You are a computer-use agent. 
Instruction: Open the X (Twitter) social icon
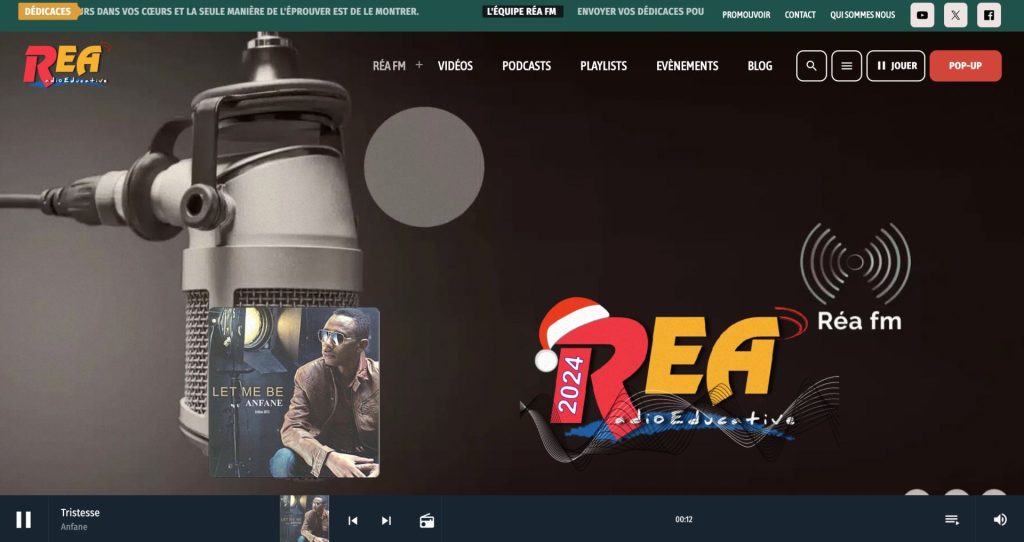click(x=955, y=15)
